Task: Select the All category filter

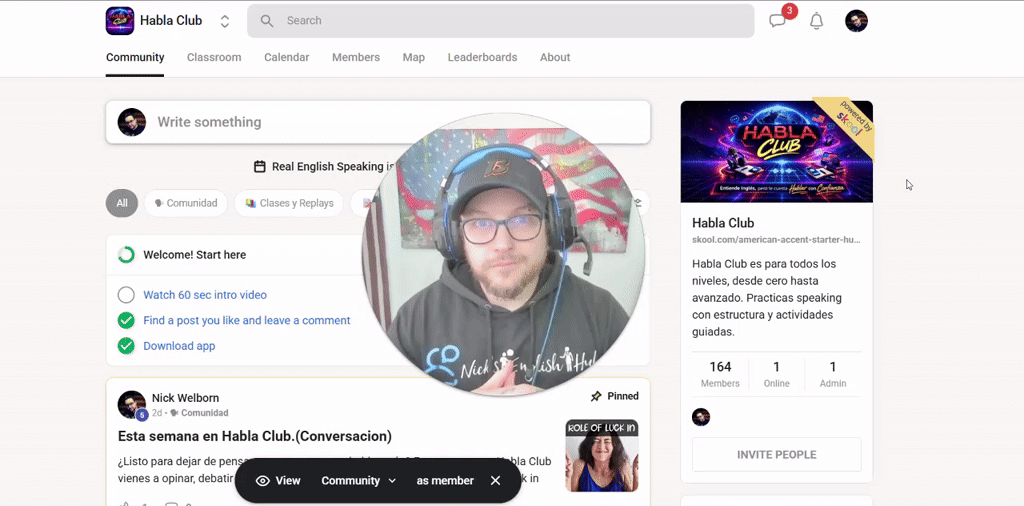Action: coord(122,203)
